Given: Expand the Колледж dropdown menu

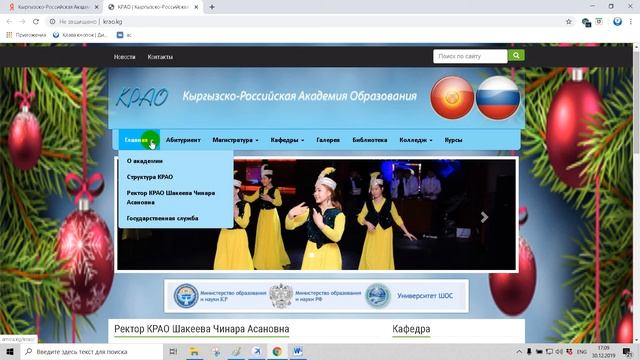Looking at the screenshot, I should 416,140.
